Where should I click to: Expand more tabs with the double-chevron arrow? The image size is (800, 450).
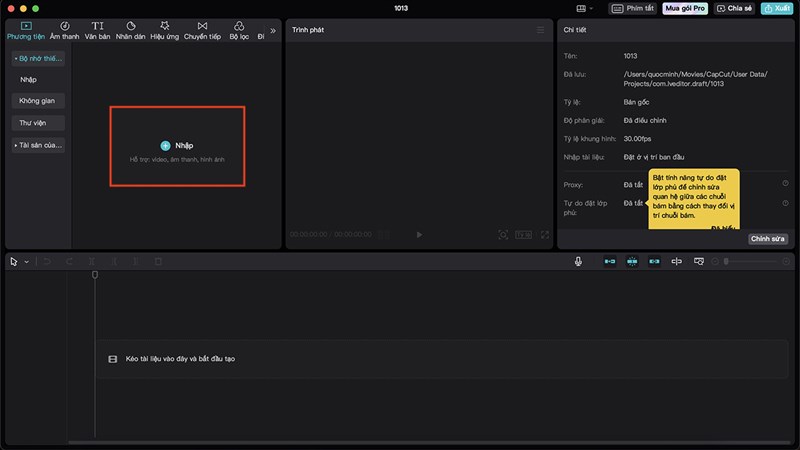tap(273, 30)
